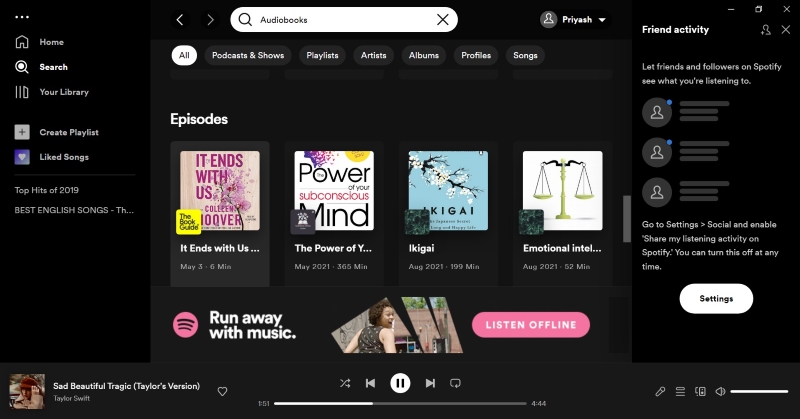The width and height of the screenshot is (800, 419).
Task: Select the All filter chip
Action: pos(184,55)
